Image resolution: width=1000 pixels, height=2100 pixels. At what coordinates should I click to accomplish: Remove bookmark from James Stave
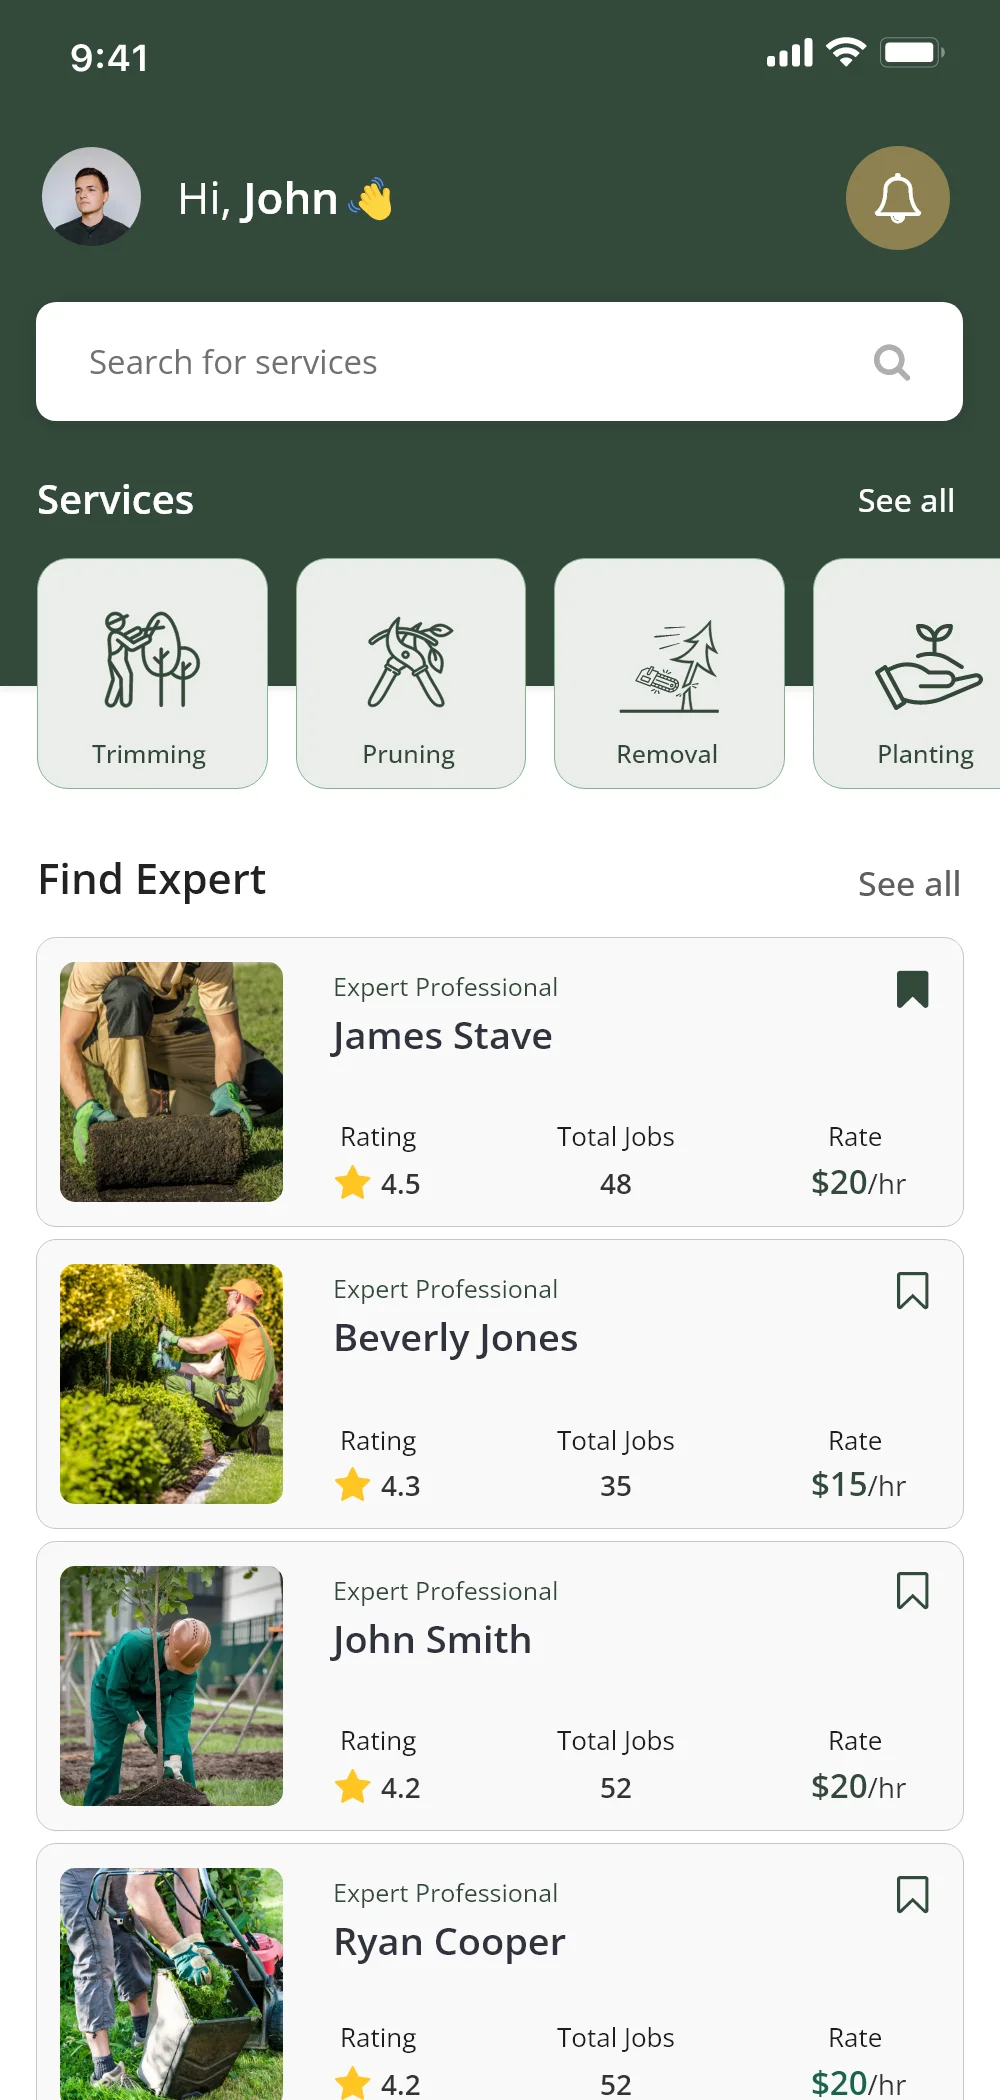(912, 989)
